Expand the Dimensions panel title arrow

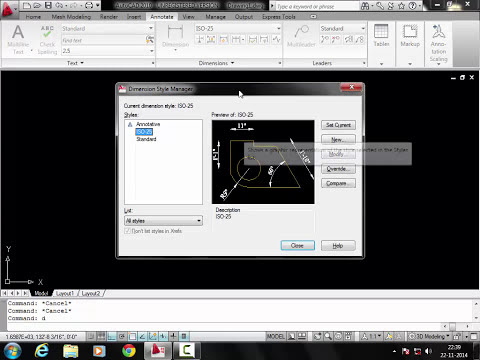pos(232,63)
